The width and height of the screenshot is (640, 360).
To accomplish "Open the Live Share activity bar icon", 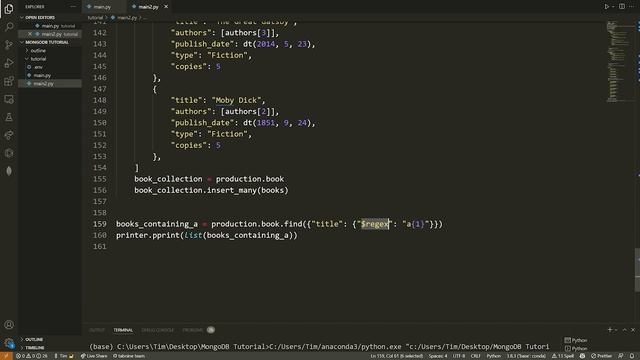I will pos(9,135).
